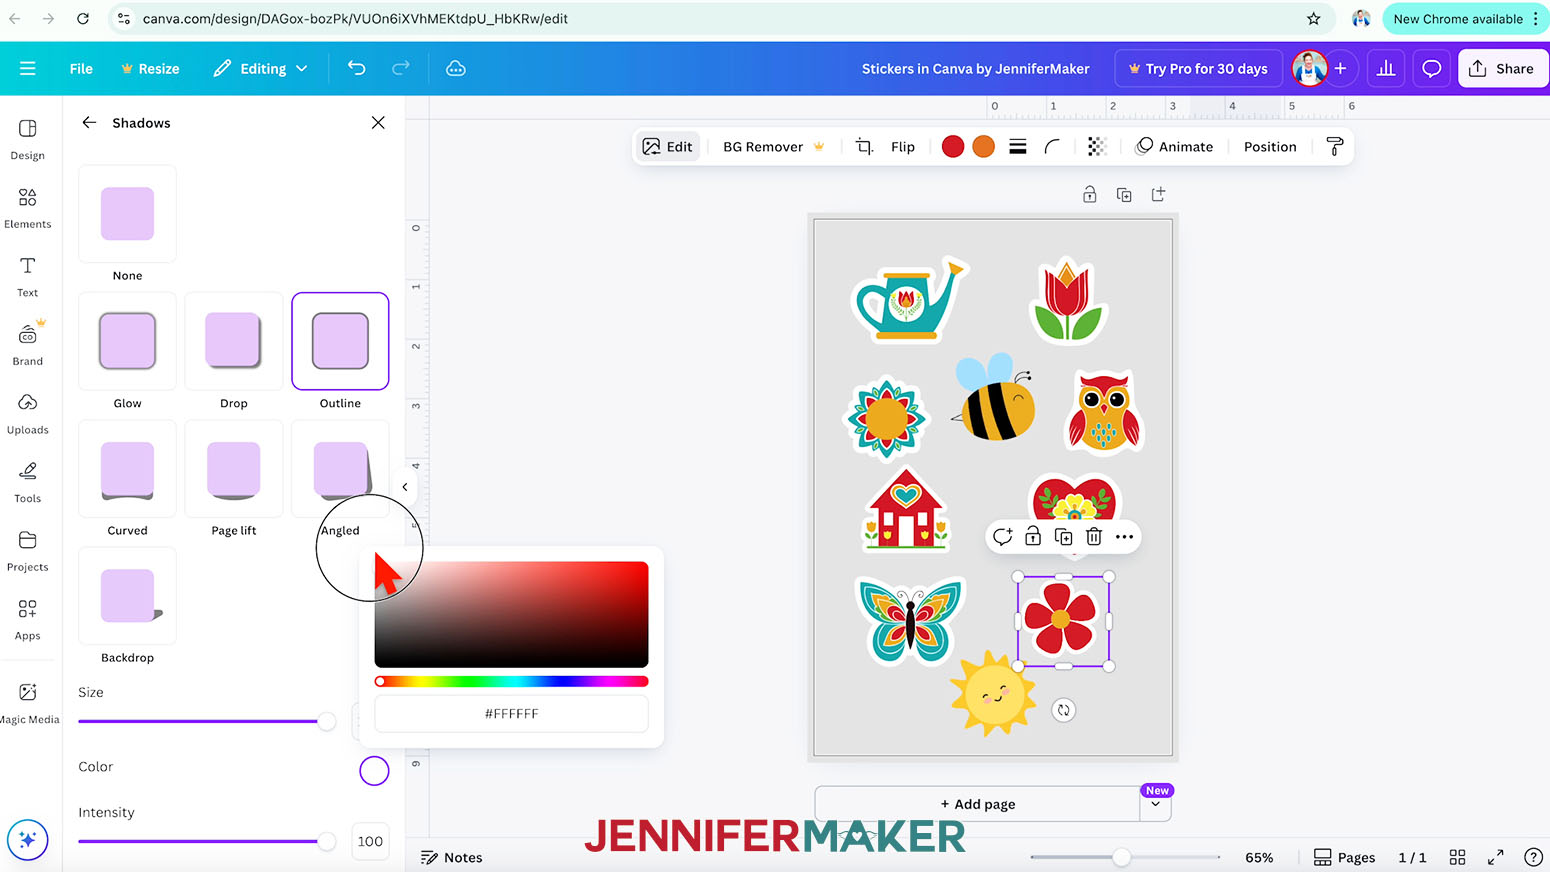Click the red color swatch in toolbar
This screenshot has height=872, width=1550.
point(953,147)
